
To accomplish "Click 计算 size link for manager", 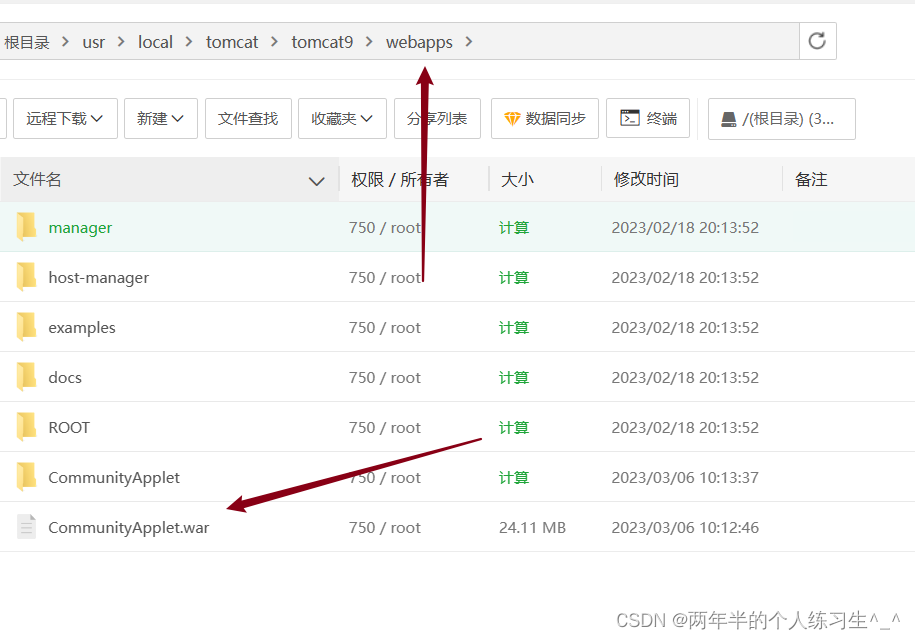I will 514,228.
